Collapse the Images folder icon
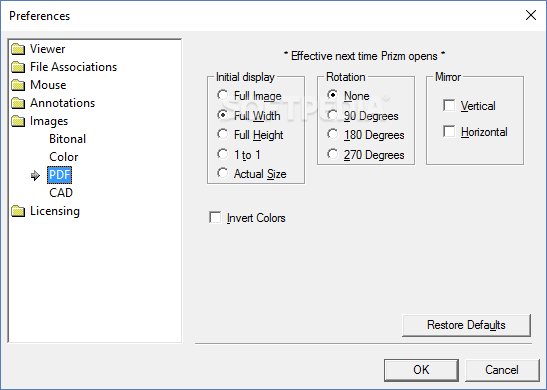Screen dimensions: 547x390 [18, 121]
